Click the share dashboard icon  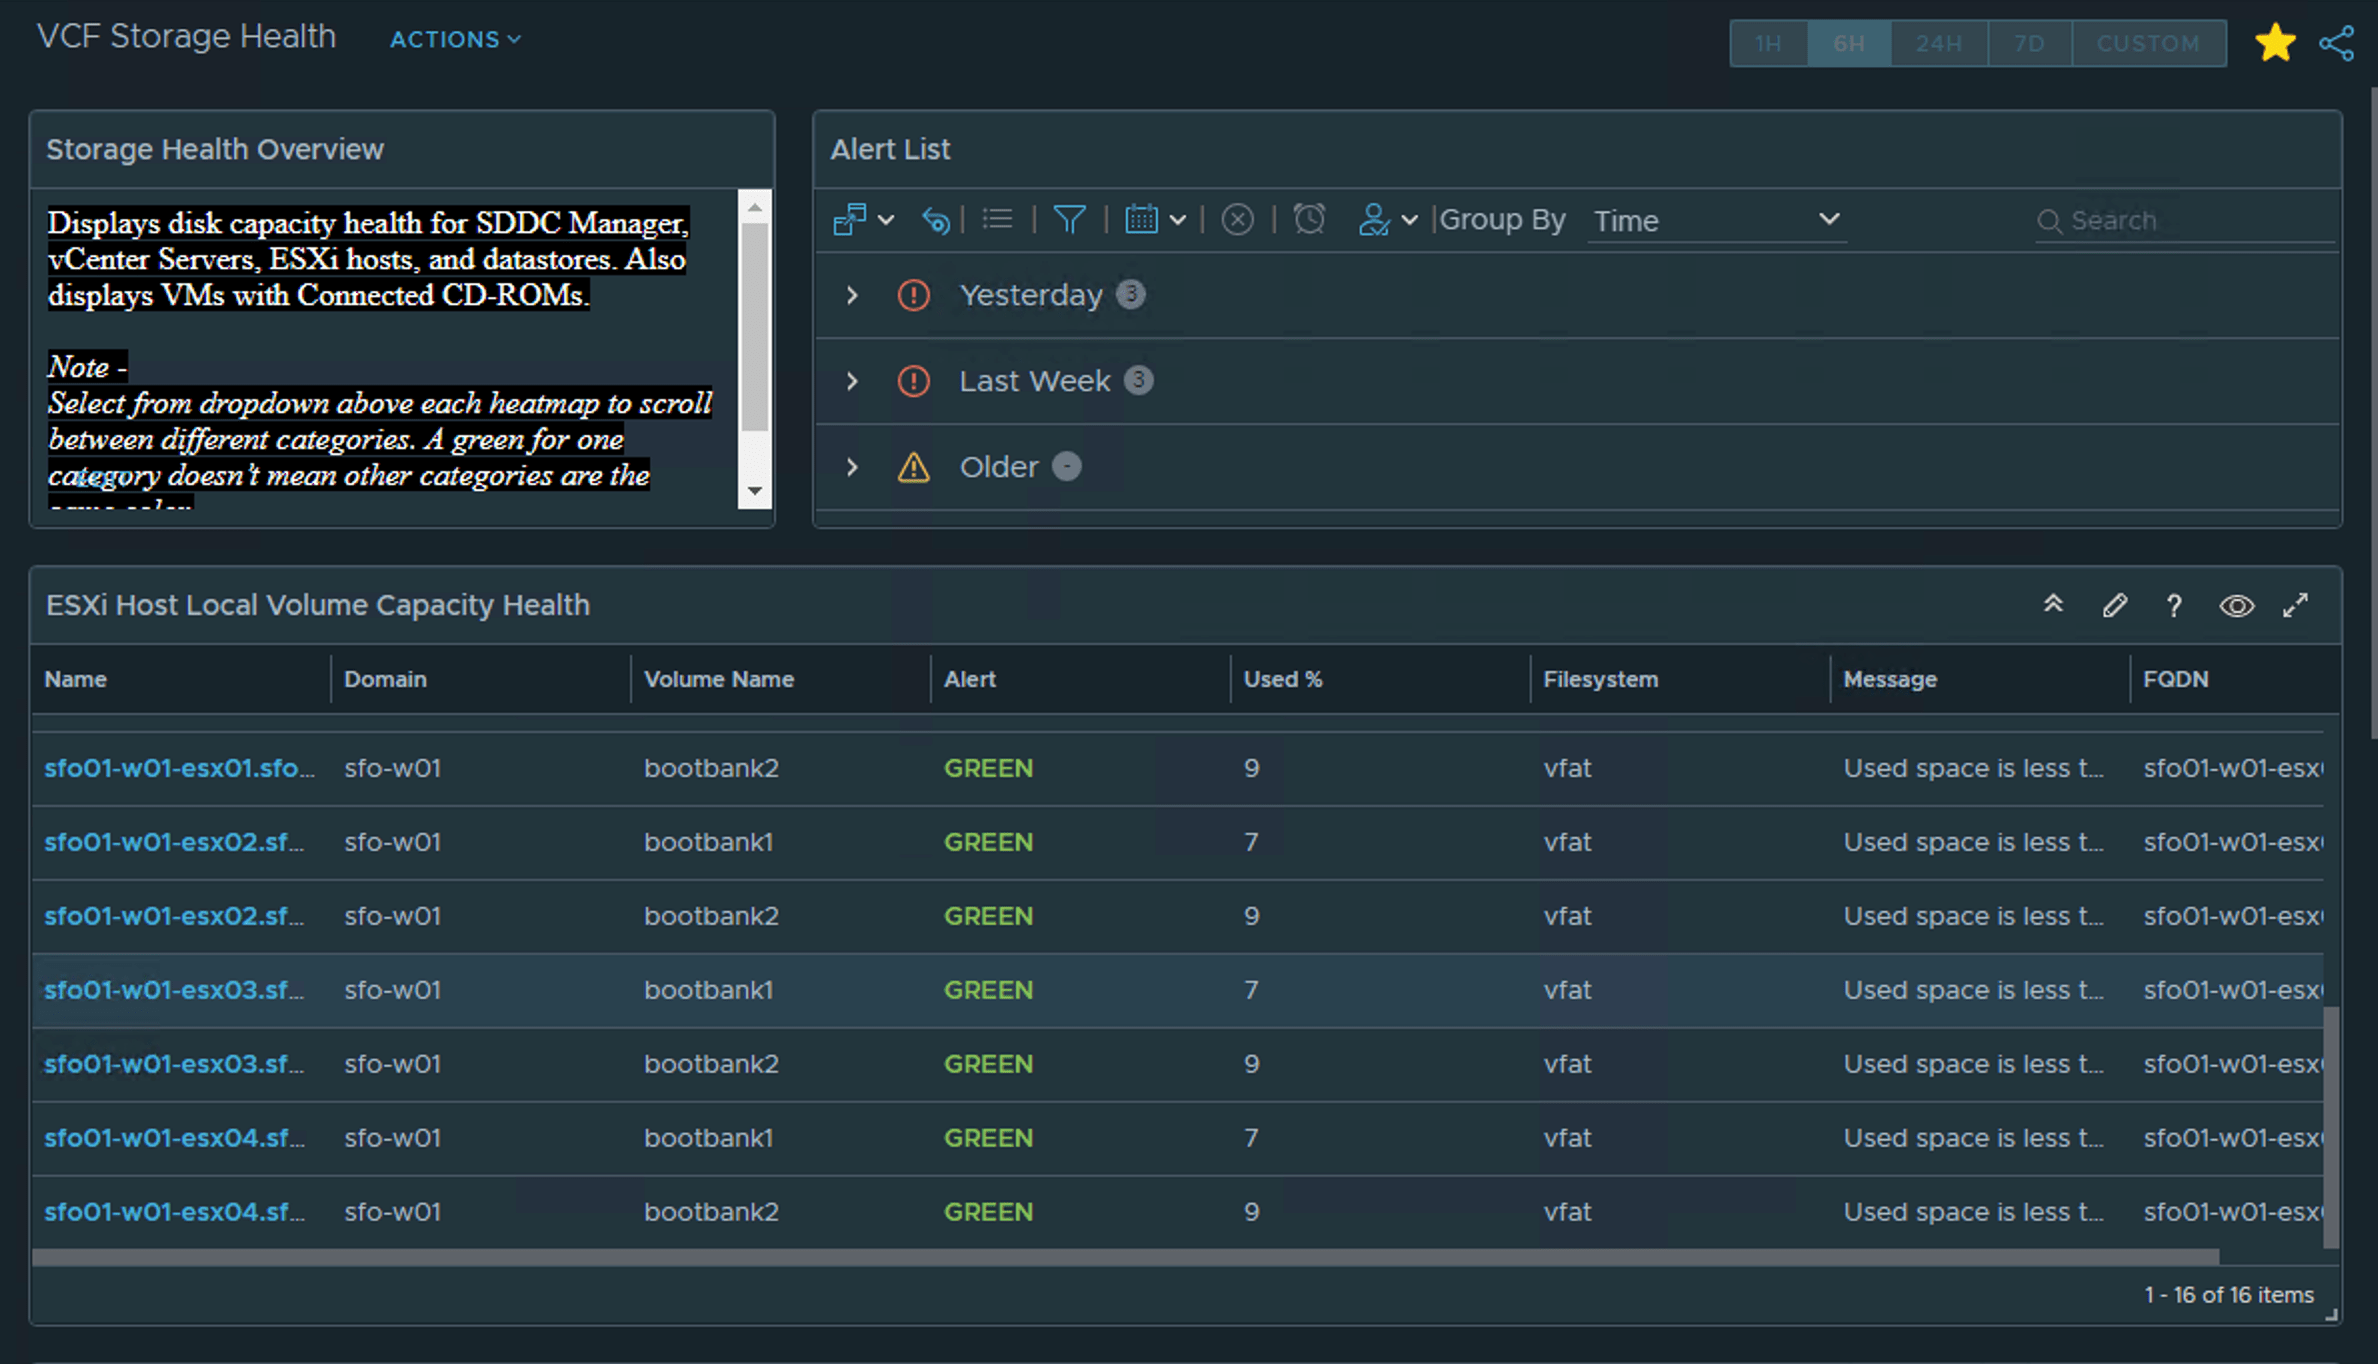[2336, 43]
